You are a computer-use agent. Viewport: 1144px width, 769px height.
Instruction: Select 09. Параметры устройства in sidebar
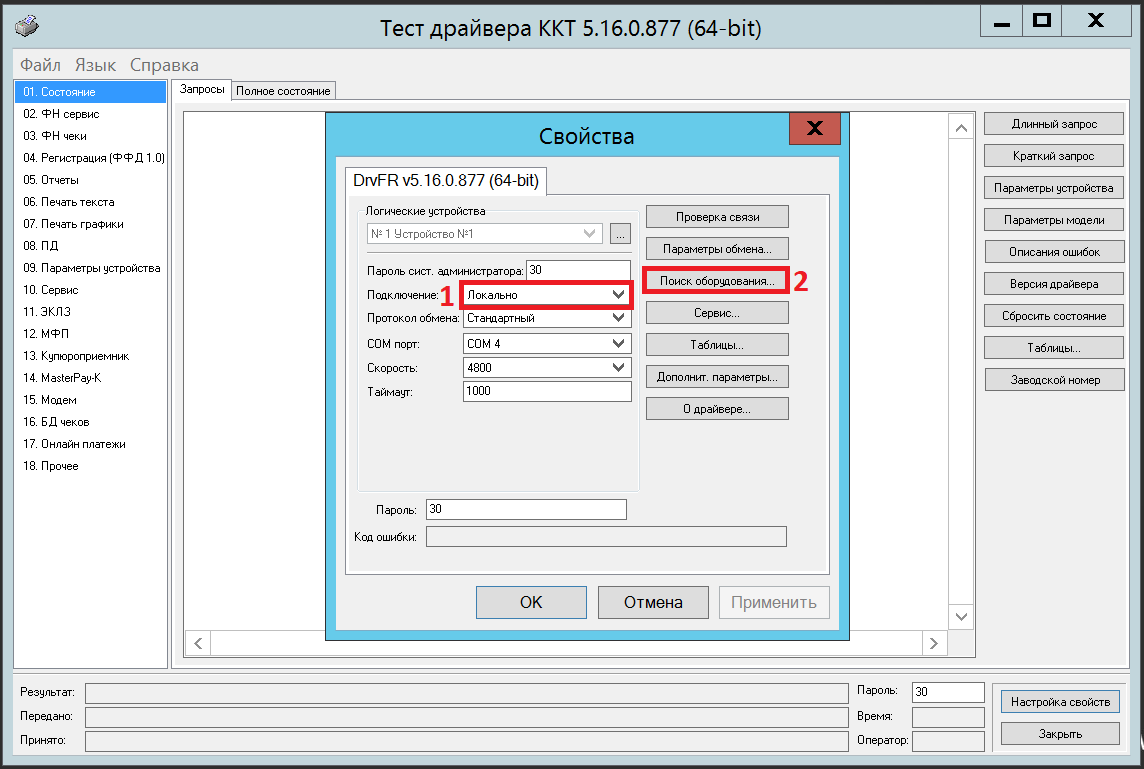coord(91,268)
